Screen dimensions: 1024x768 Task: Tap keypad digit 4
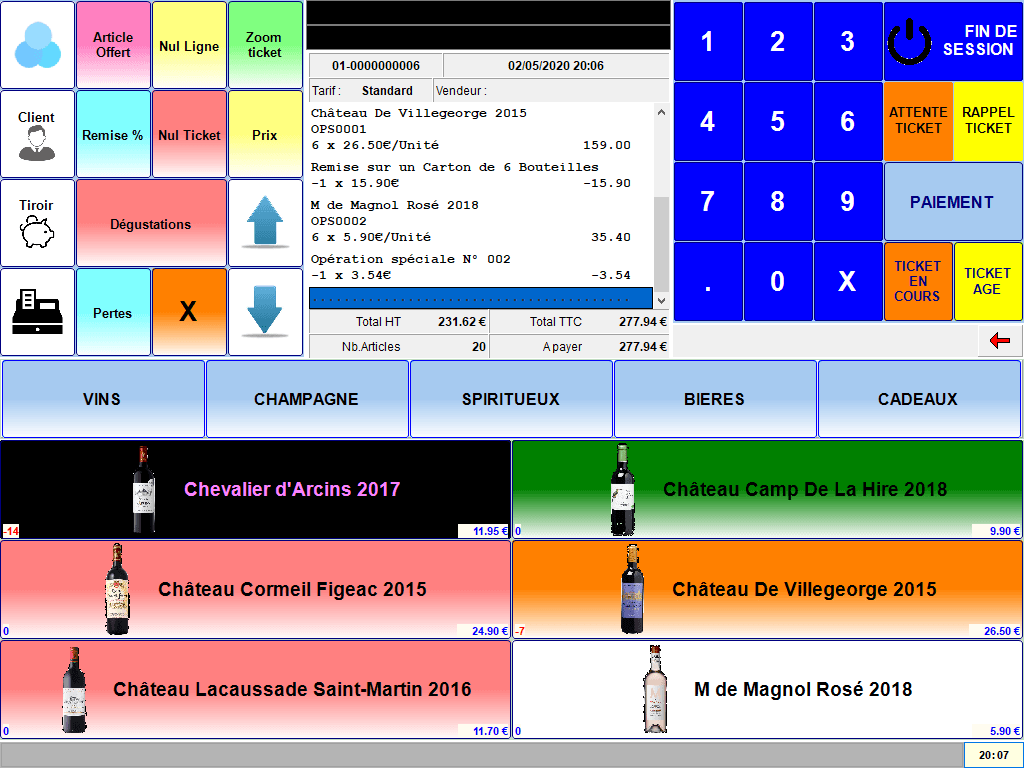tap(708, 121)
